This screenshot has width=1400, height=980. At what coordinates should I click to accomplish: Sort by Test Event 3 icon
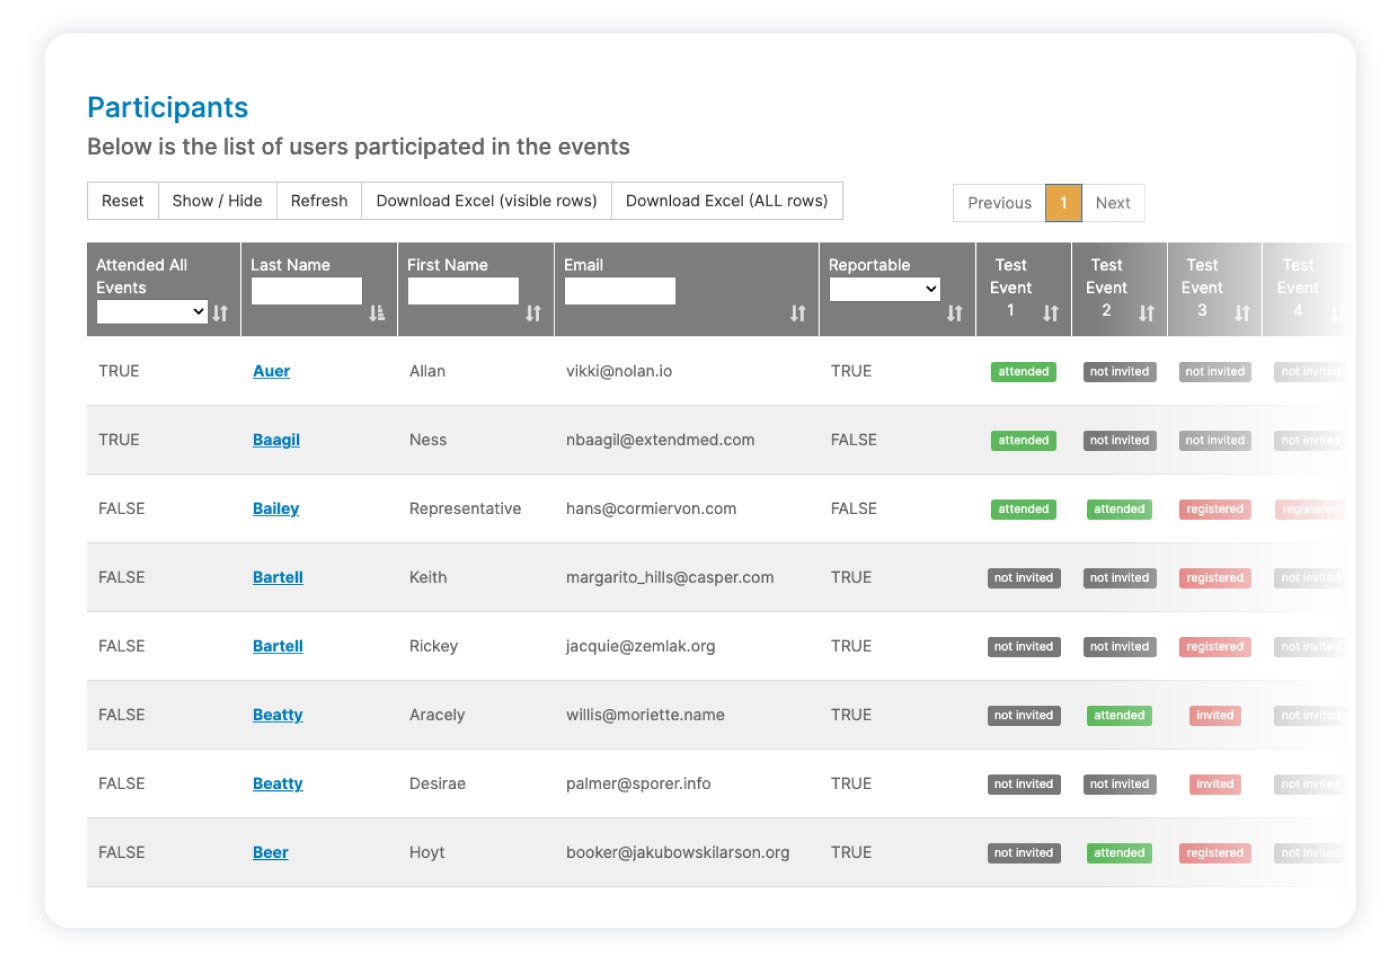point(1242,313)
